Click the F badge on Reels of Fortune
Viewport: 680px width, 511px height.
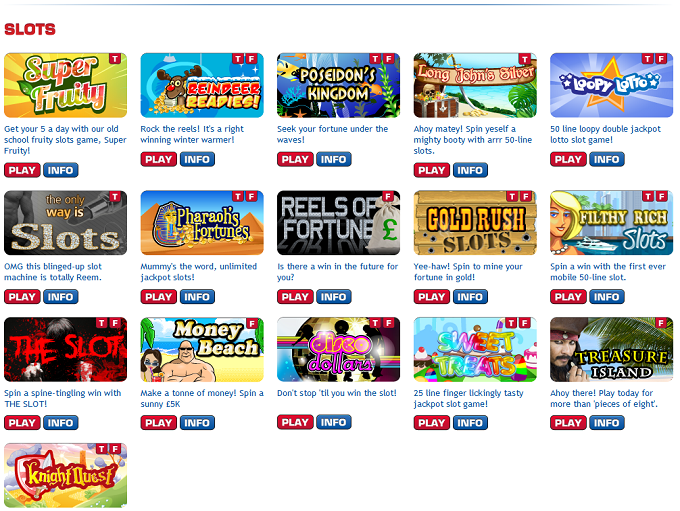[x=388, y=196]
